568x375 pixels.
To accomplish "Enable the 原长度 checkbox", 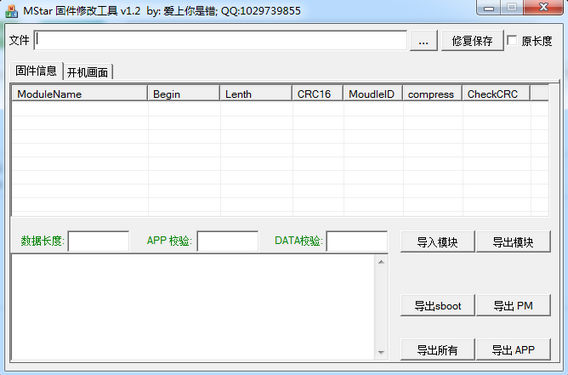I will [x=512, y=40].
